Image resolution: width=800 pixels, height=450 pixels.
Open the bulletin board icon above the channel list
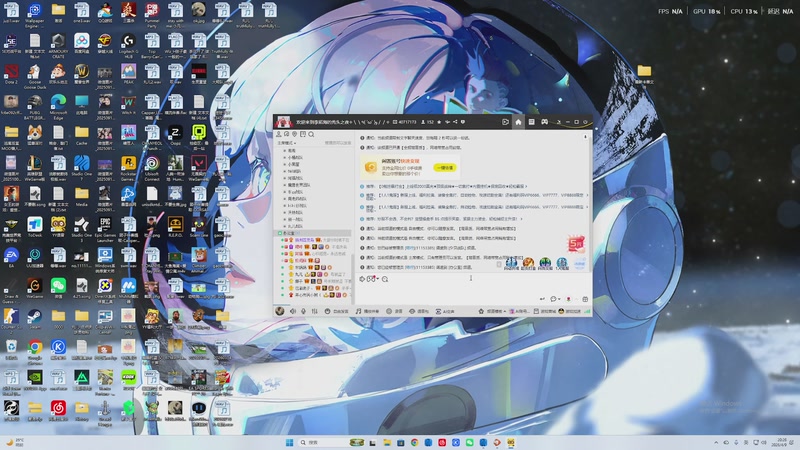click(x=303, y=134)
